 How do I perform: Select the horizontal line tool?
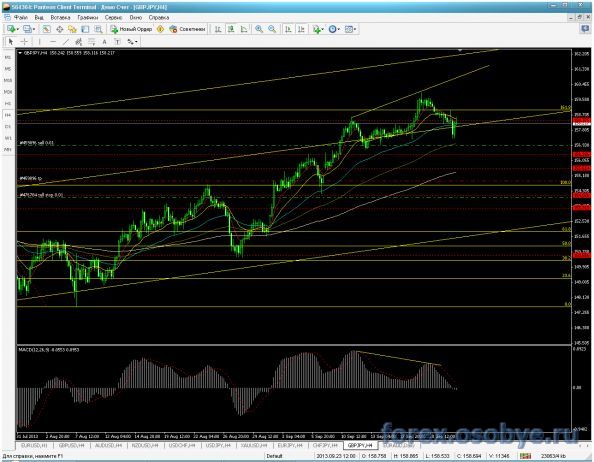coord(53,42)
